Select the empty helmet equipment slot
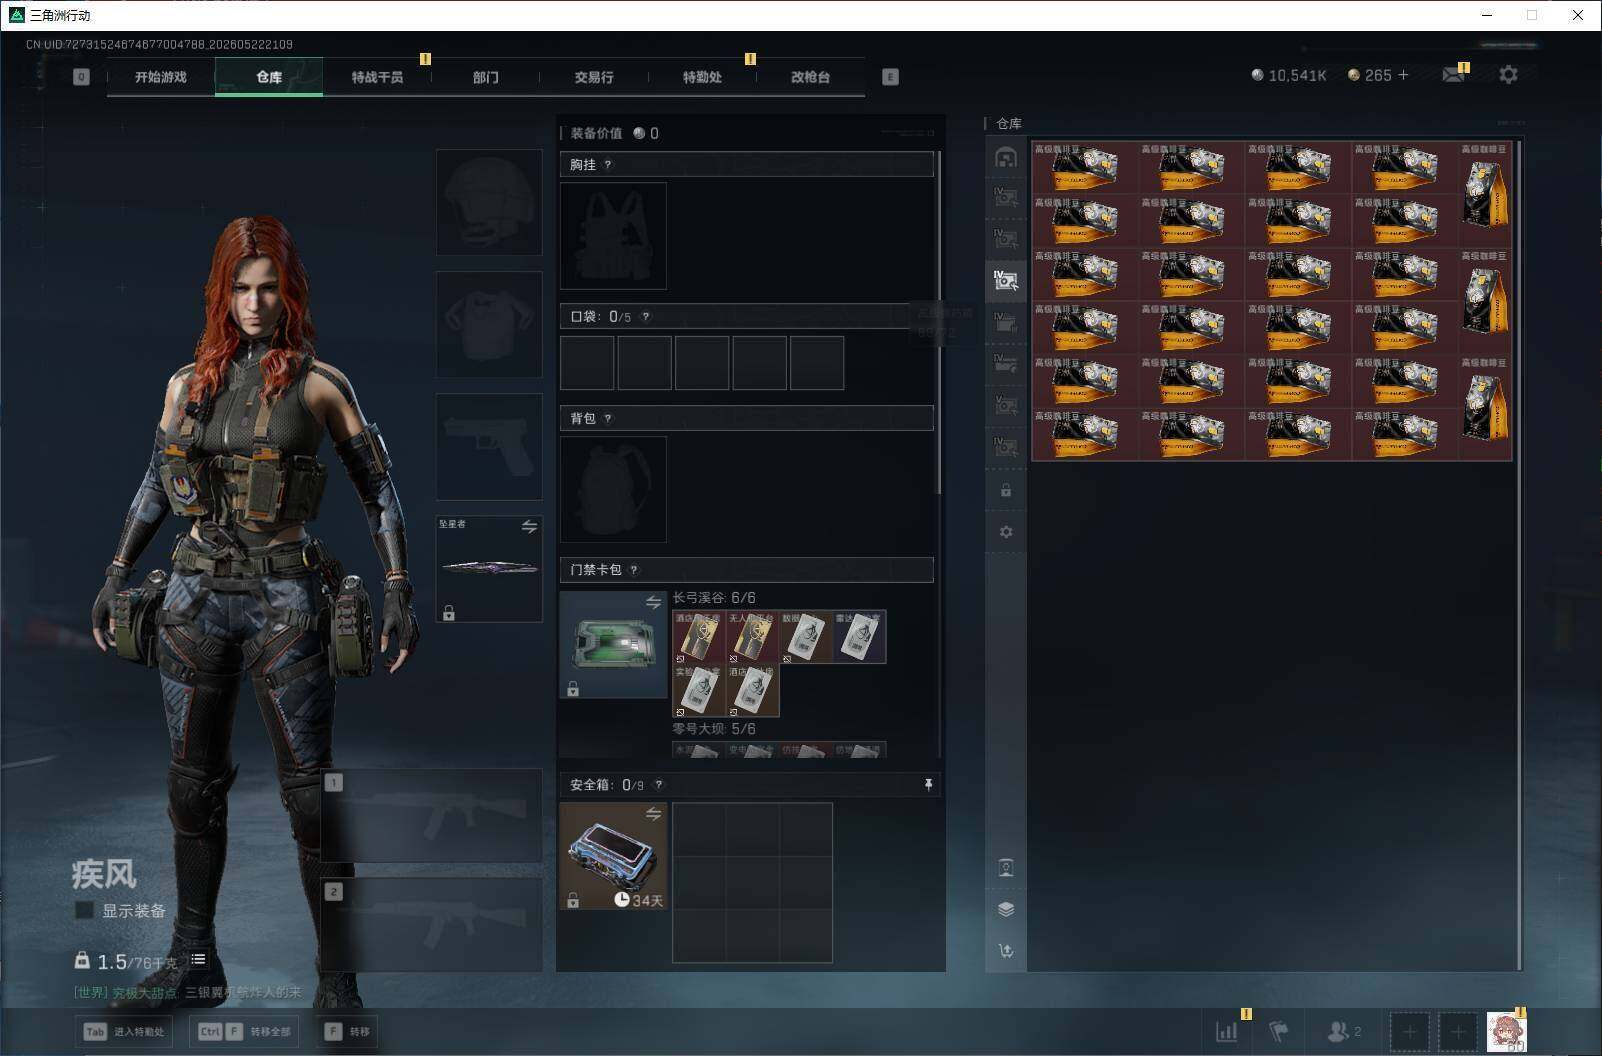 pos(489,202)
